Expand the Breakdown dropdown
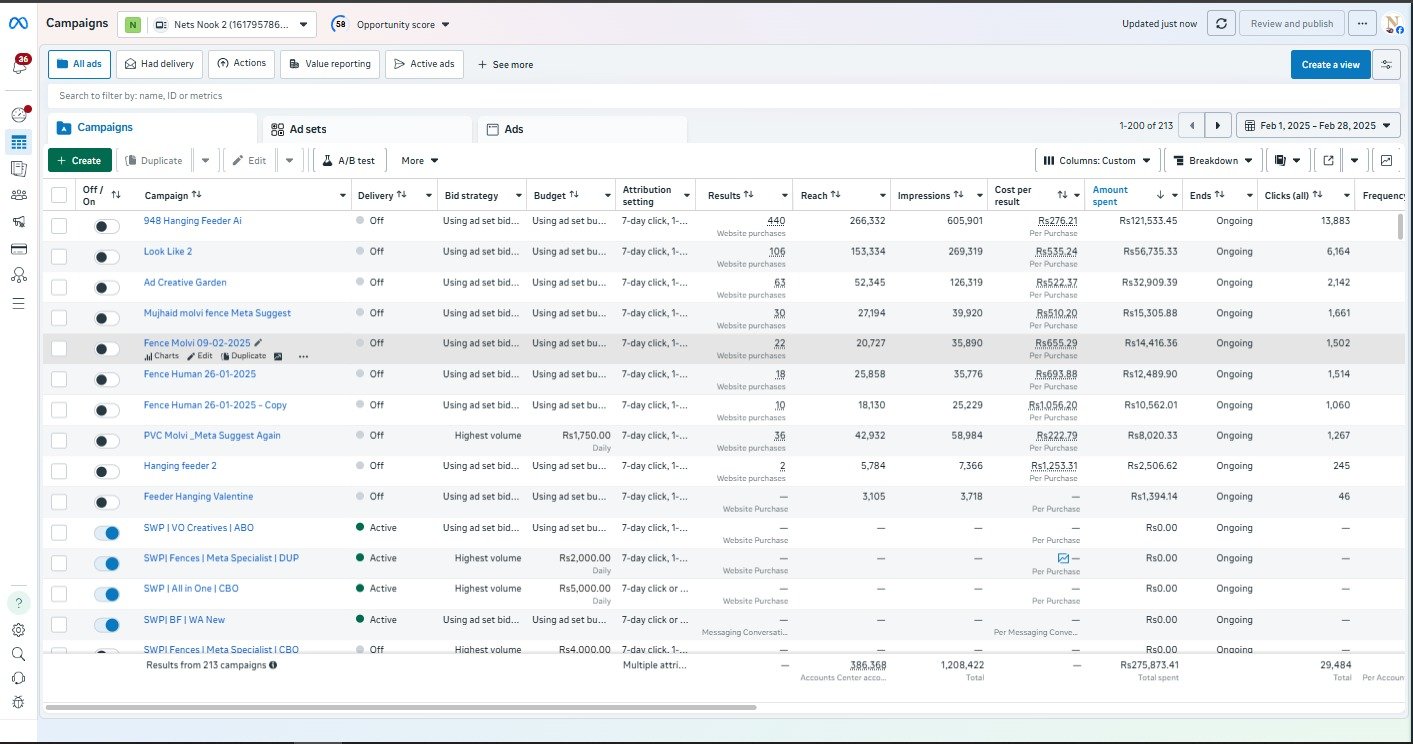Viewport: 1413px width, 744px height. [1212, 160]
